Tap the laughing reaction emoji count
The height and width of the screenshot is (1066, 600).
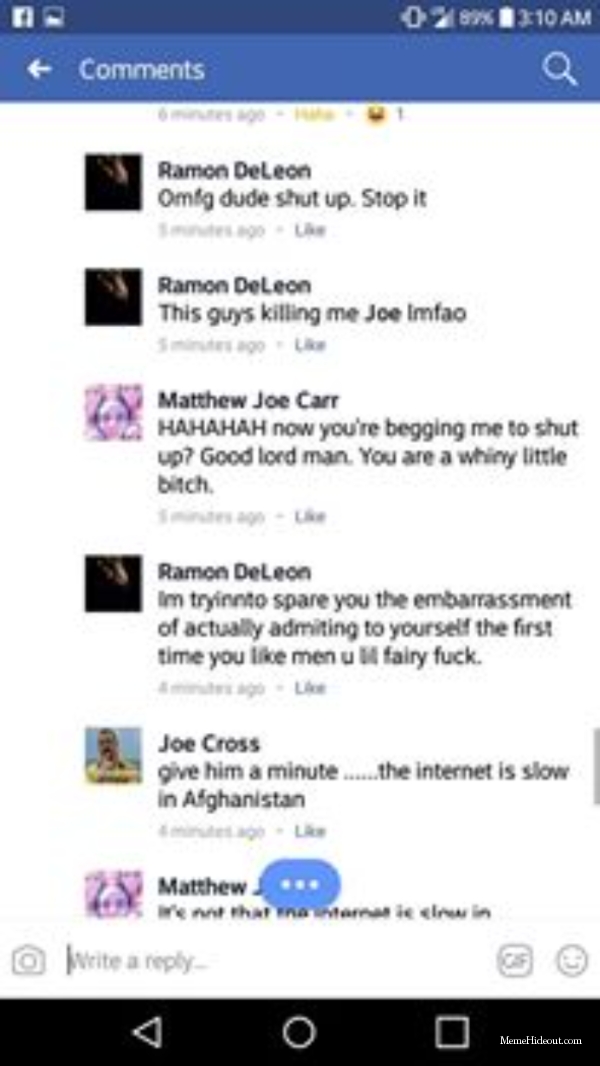tap(384, 116)
